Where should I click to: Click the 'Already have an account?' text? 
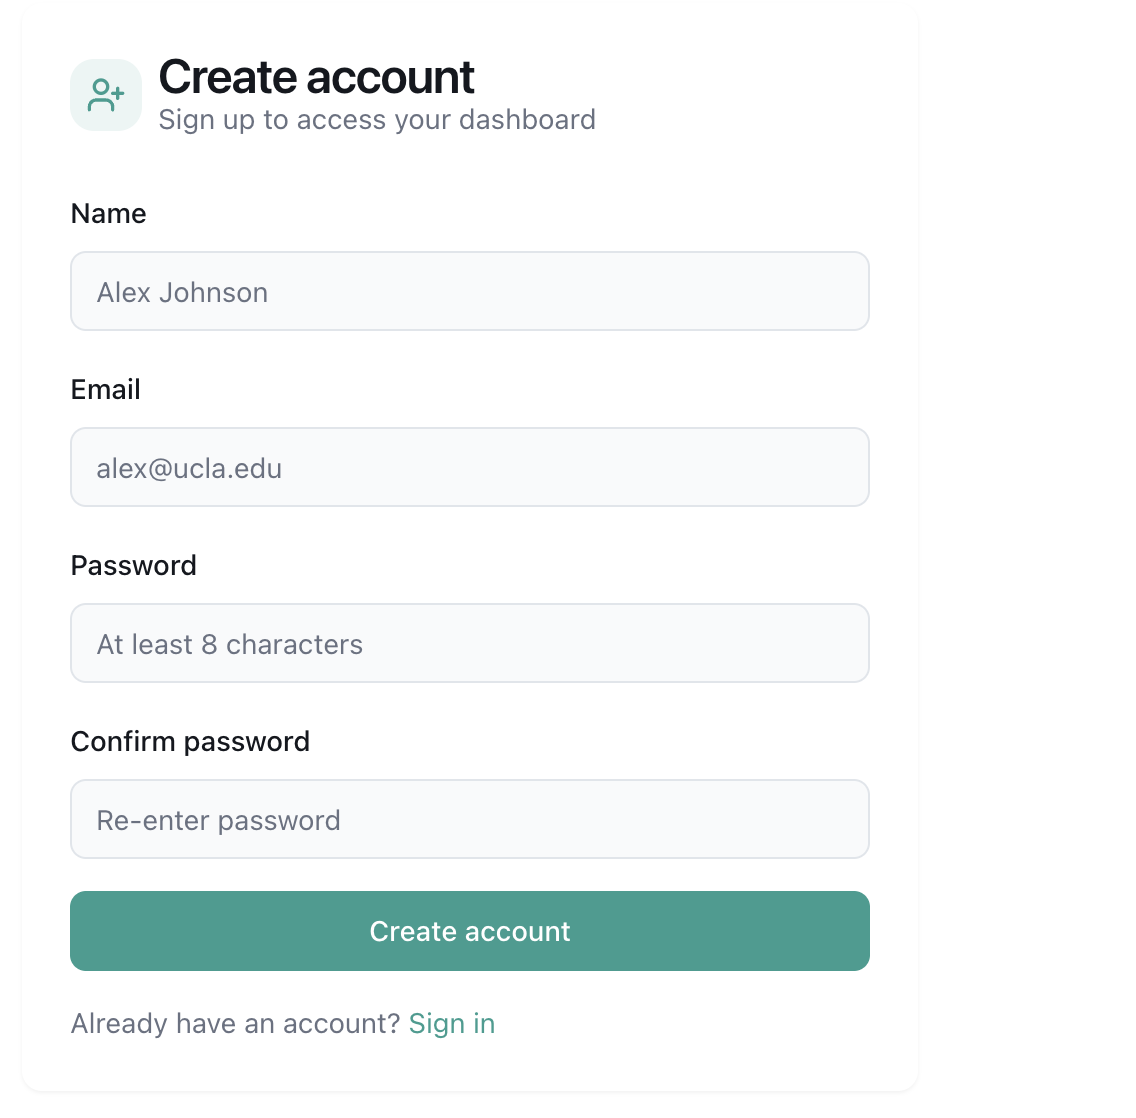click(x=235, y=1024)
